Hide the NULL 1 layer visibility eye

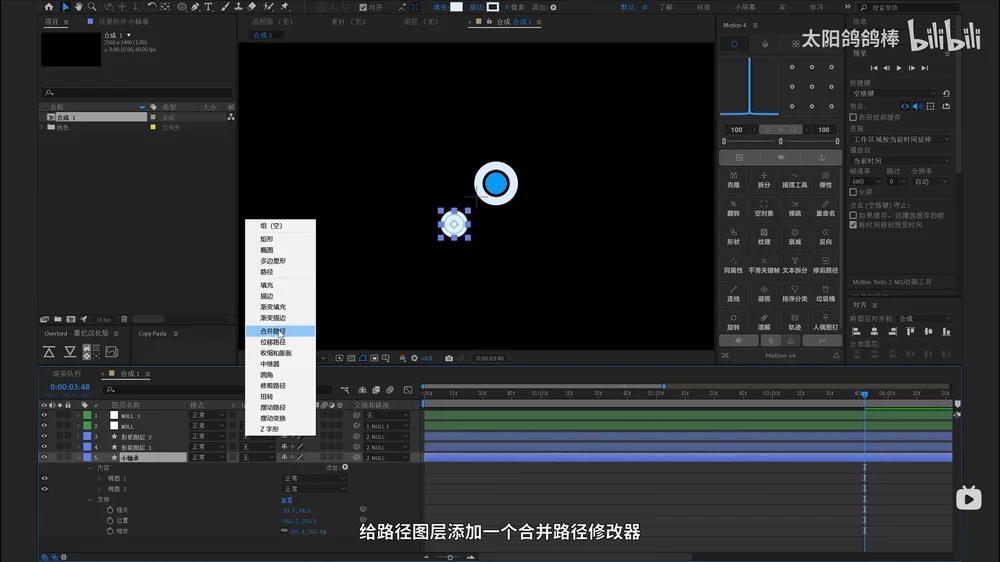44,415
